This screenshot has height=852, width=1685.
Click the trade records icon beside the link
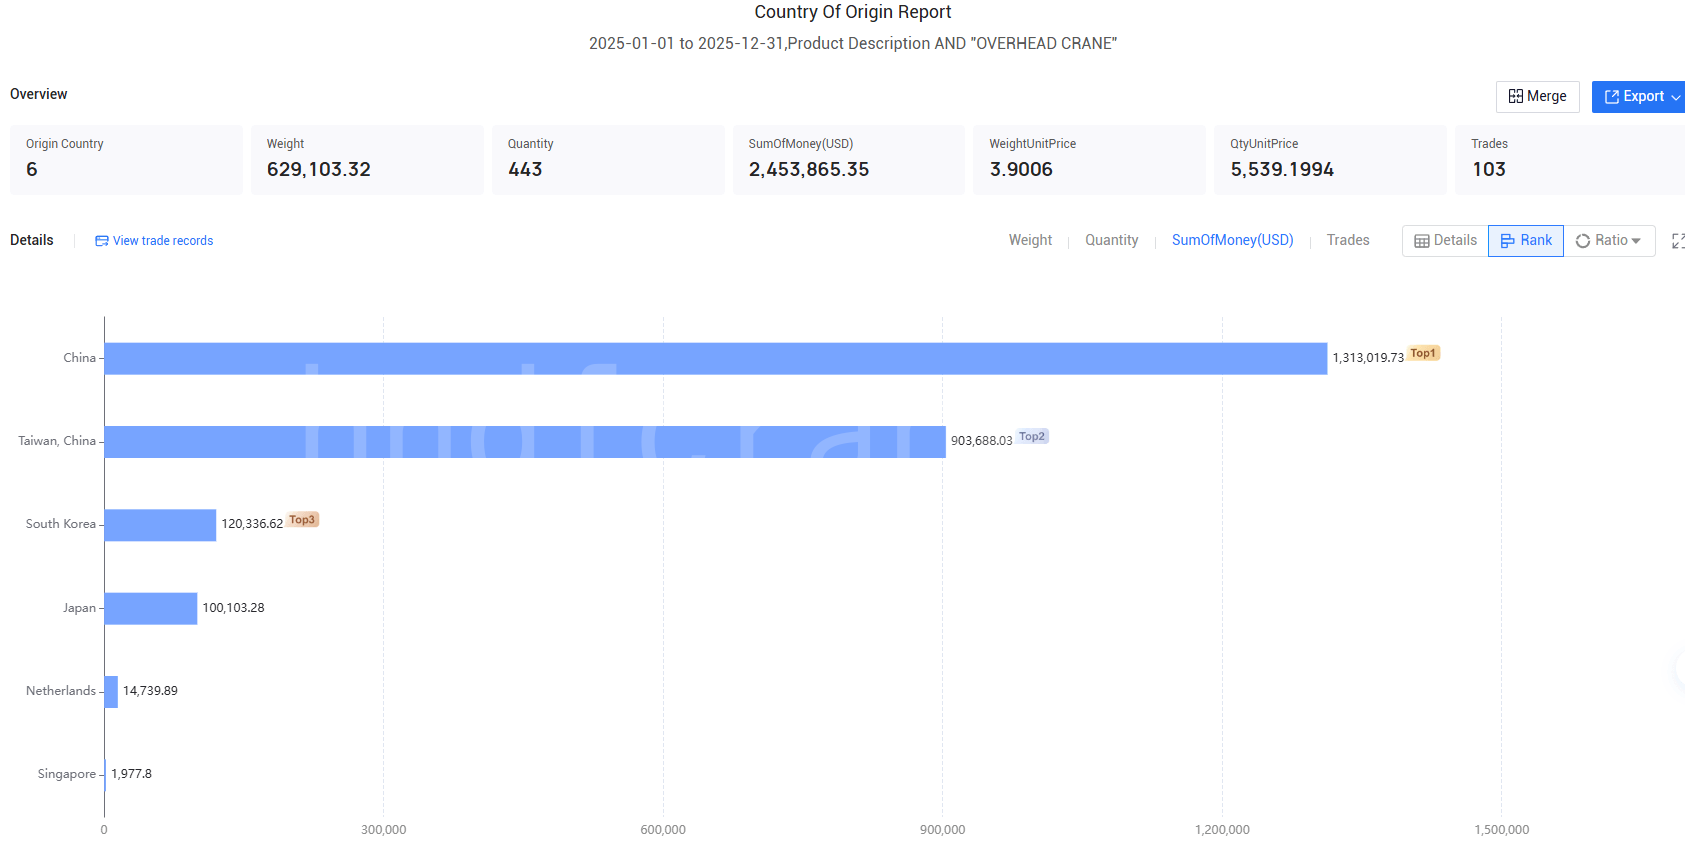point(102,241)
